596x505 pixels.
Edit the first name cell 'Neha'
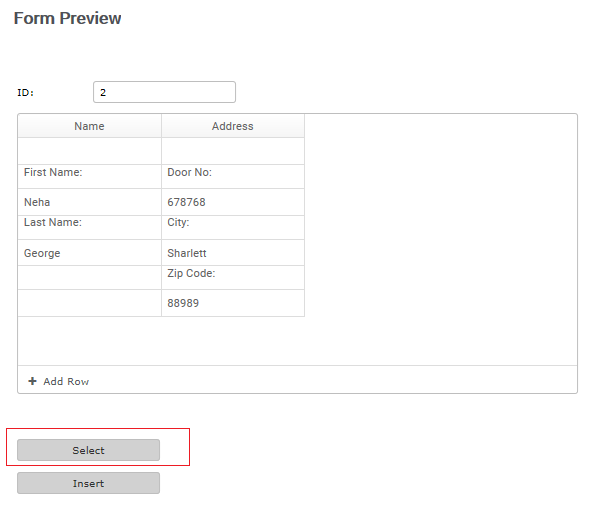(x=90, y=202)
